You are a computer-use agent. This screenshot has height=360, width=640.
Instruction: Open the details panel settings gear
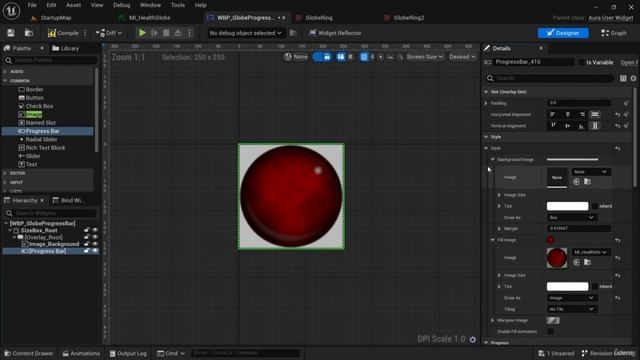[633, 78]
